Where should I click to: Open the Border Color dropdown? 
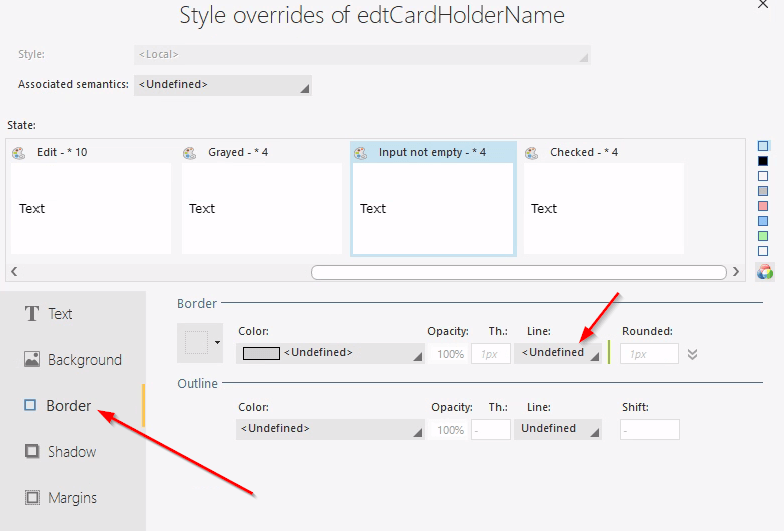click(331, 353)
